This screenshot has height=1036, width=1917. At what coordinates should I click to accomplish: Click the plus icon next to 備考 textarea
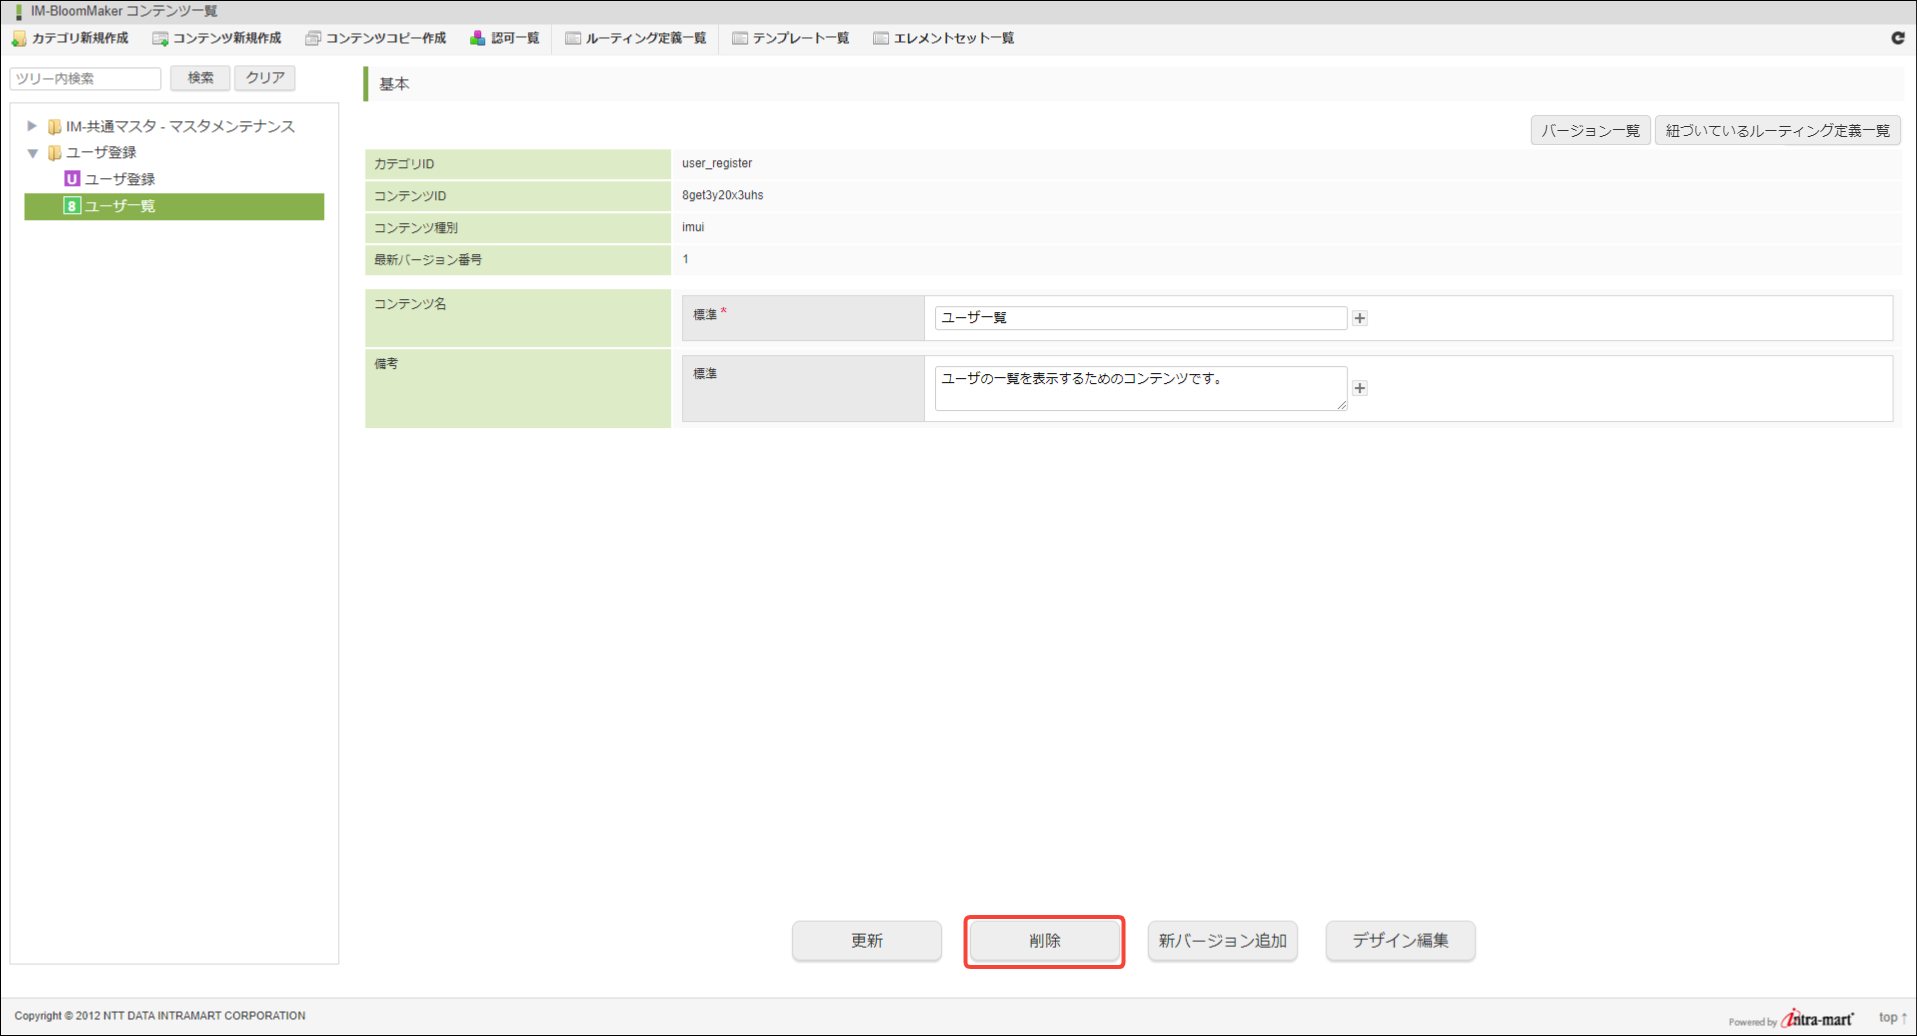click(1359, 388)
